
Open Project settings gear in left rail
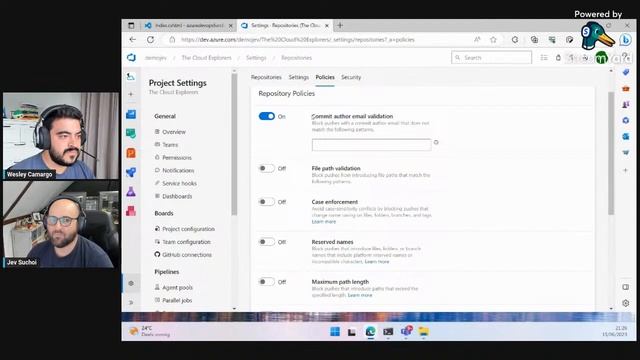[131, 283]
